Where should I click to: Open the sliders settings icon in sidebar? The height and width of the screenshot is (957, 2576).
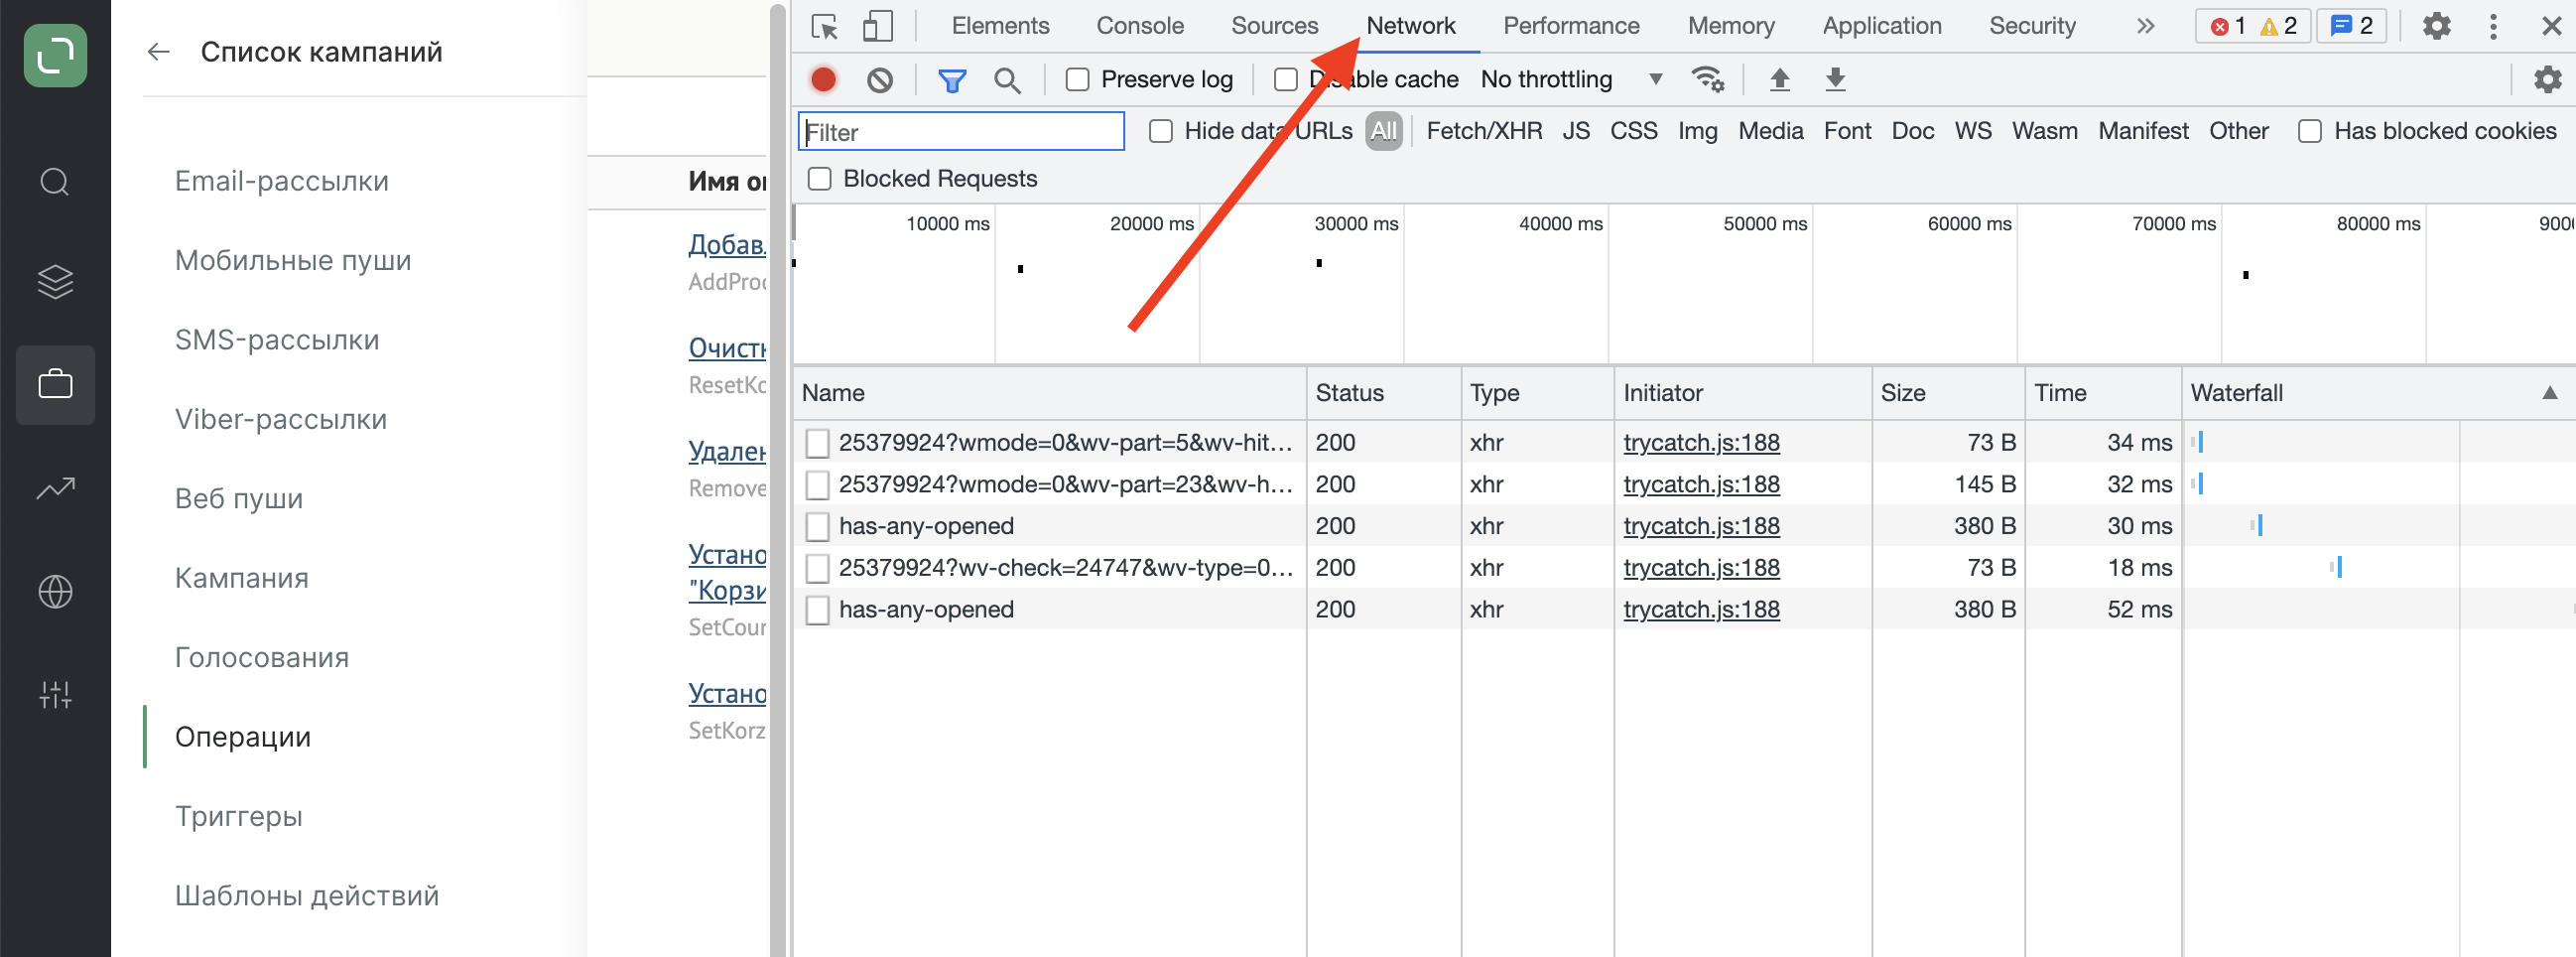point(55,694)
